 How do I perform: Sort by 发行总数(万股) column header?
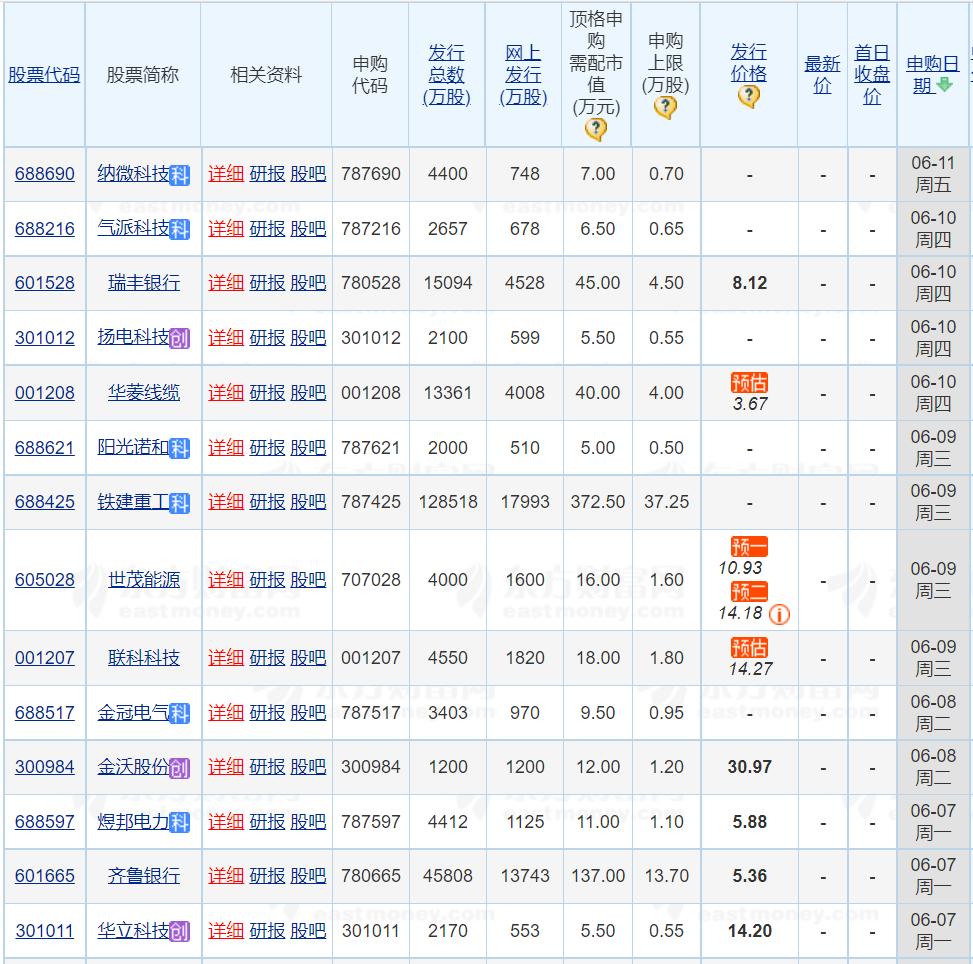[x=446, y=75]
